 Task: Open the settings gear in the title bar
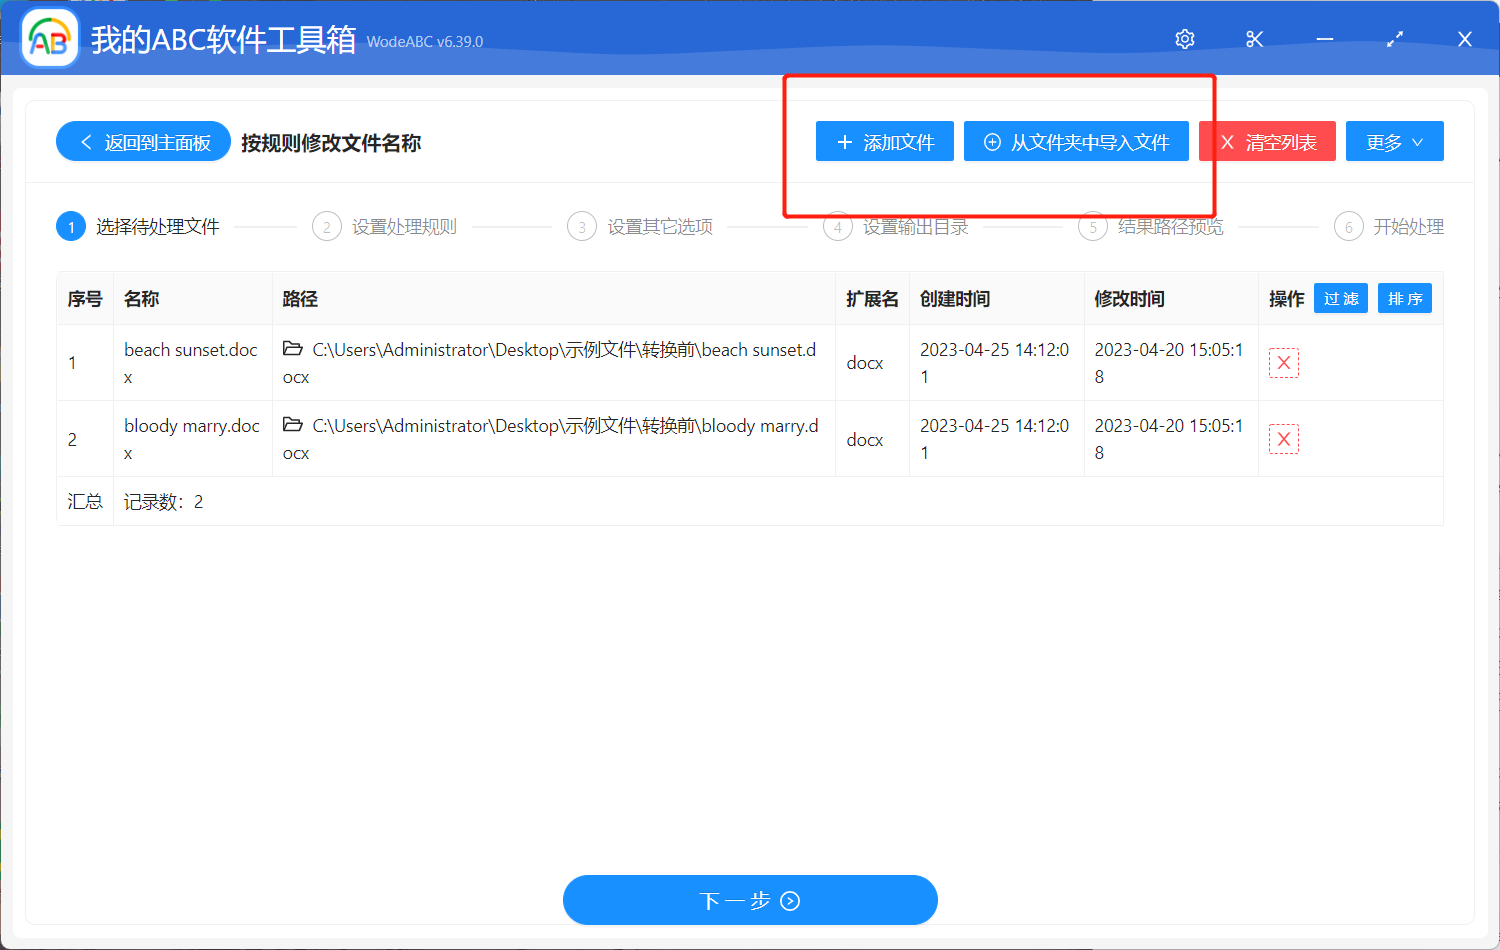[x=1184, y=39]
